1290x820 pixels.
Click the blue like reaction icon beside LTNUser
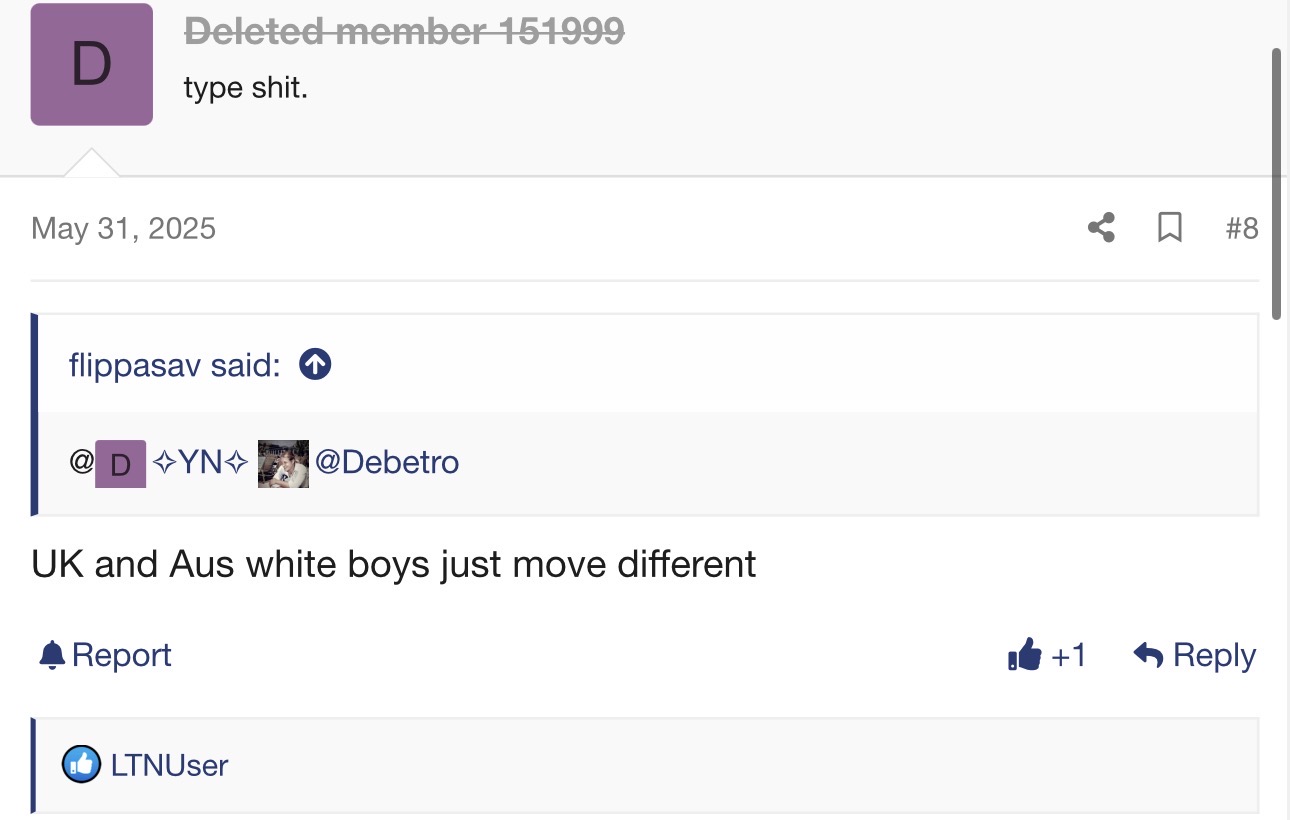82,765
